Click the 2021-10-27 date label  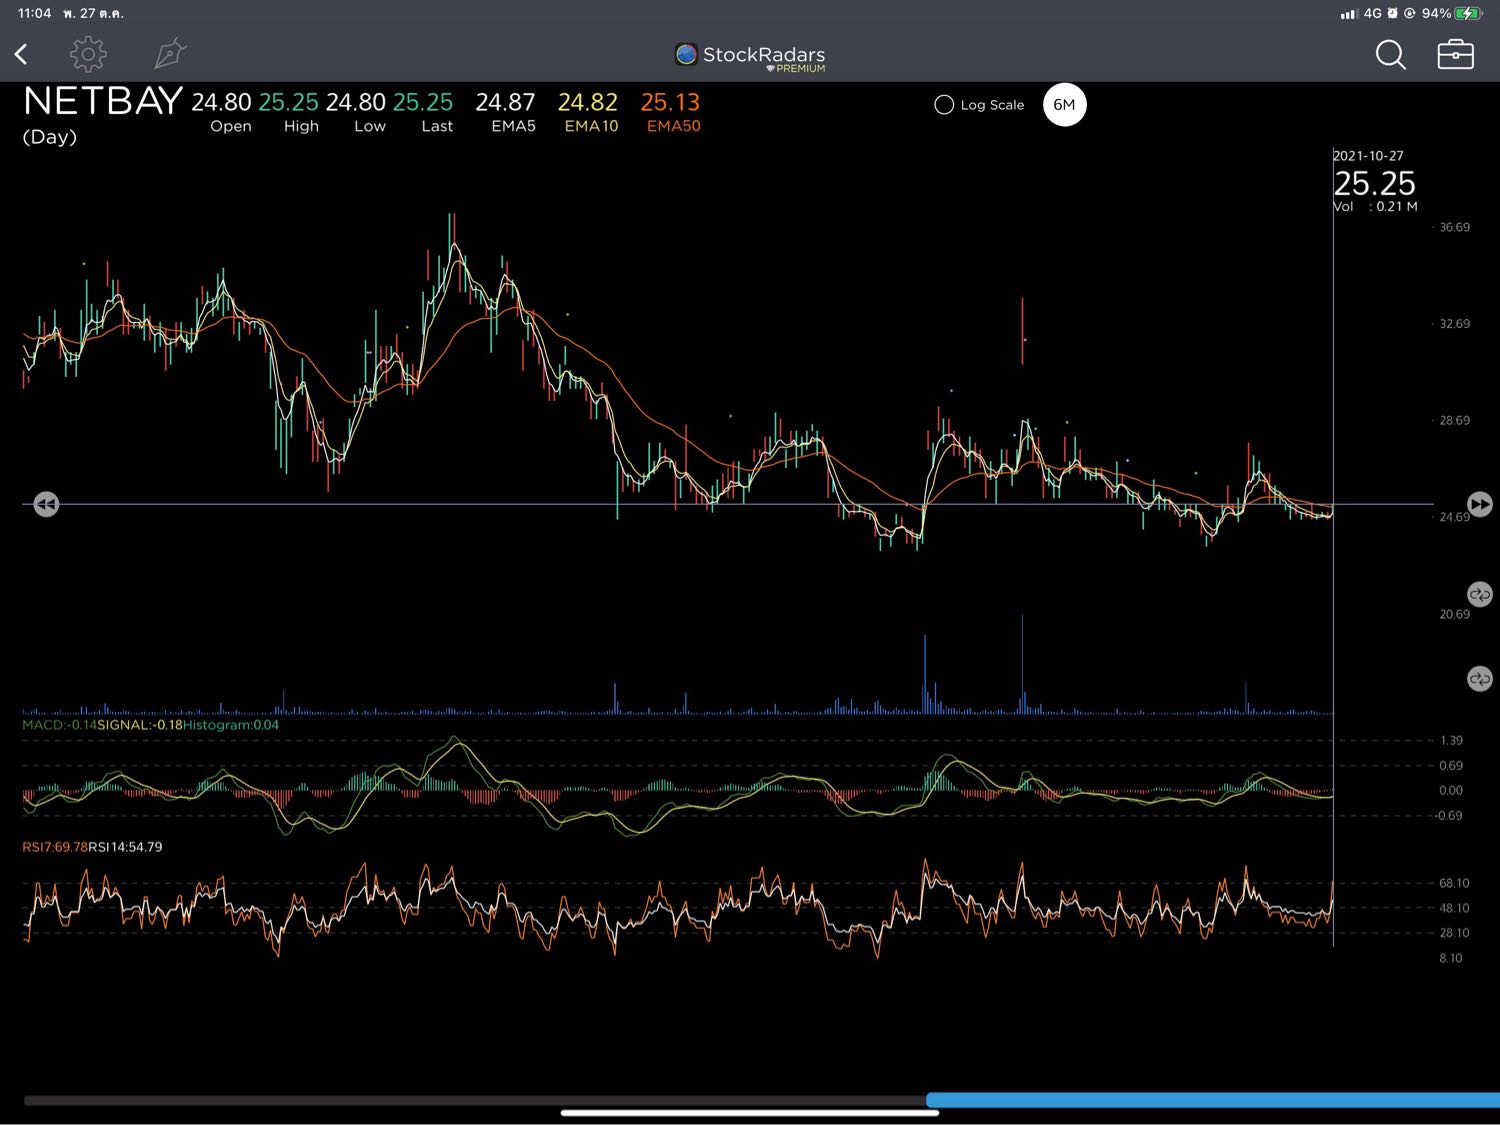[x=1368, y=156]
